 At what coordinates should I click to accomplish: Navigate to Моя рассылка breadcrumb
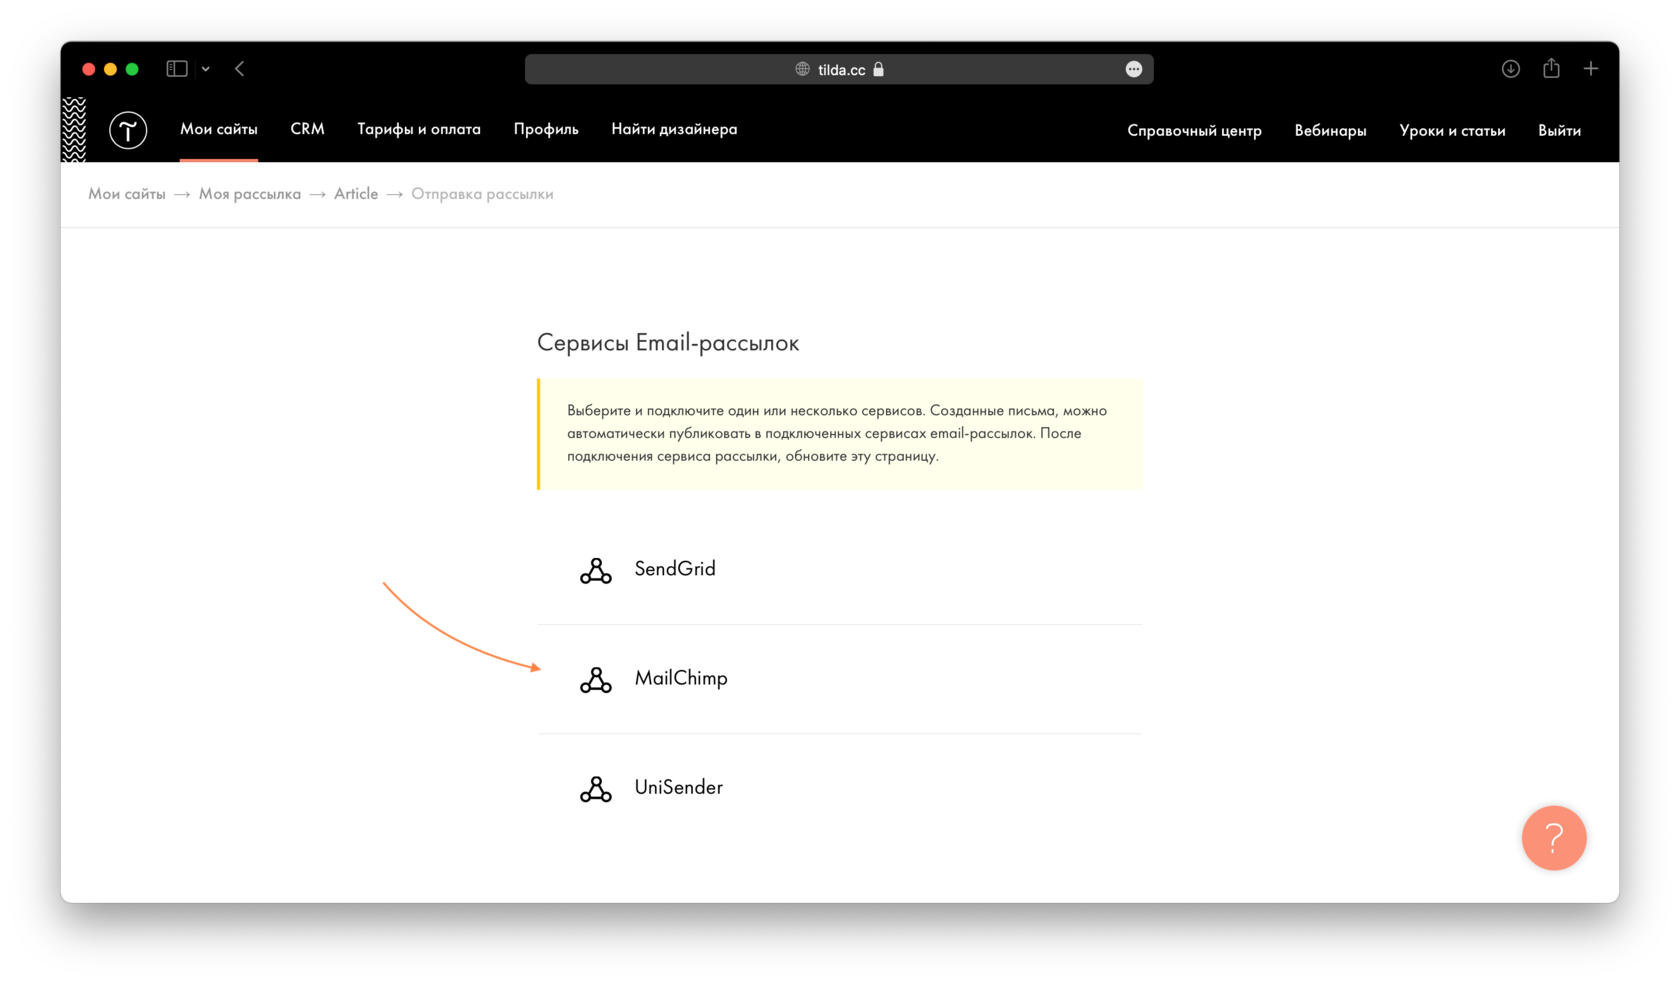250,194
